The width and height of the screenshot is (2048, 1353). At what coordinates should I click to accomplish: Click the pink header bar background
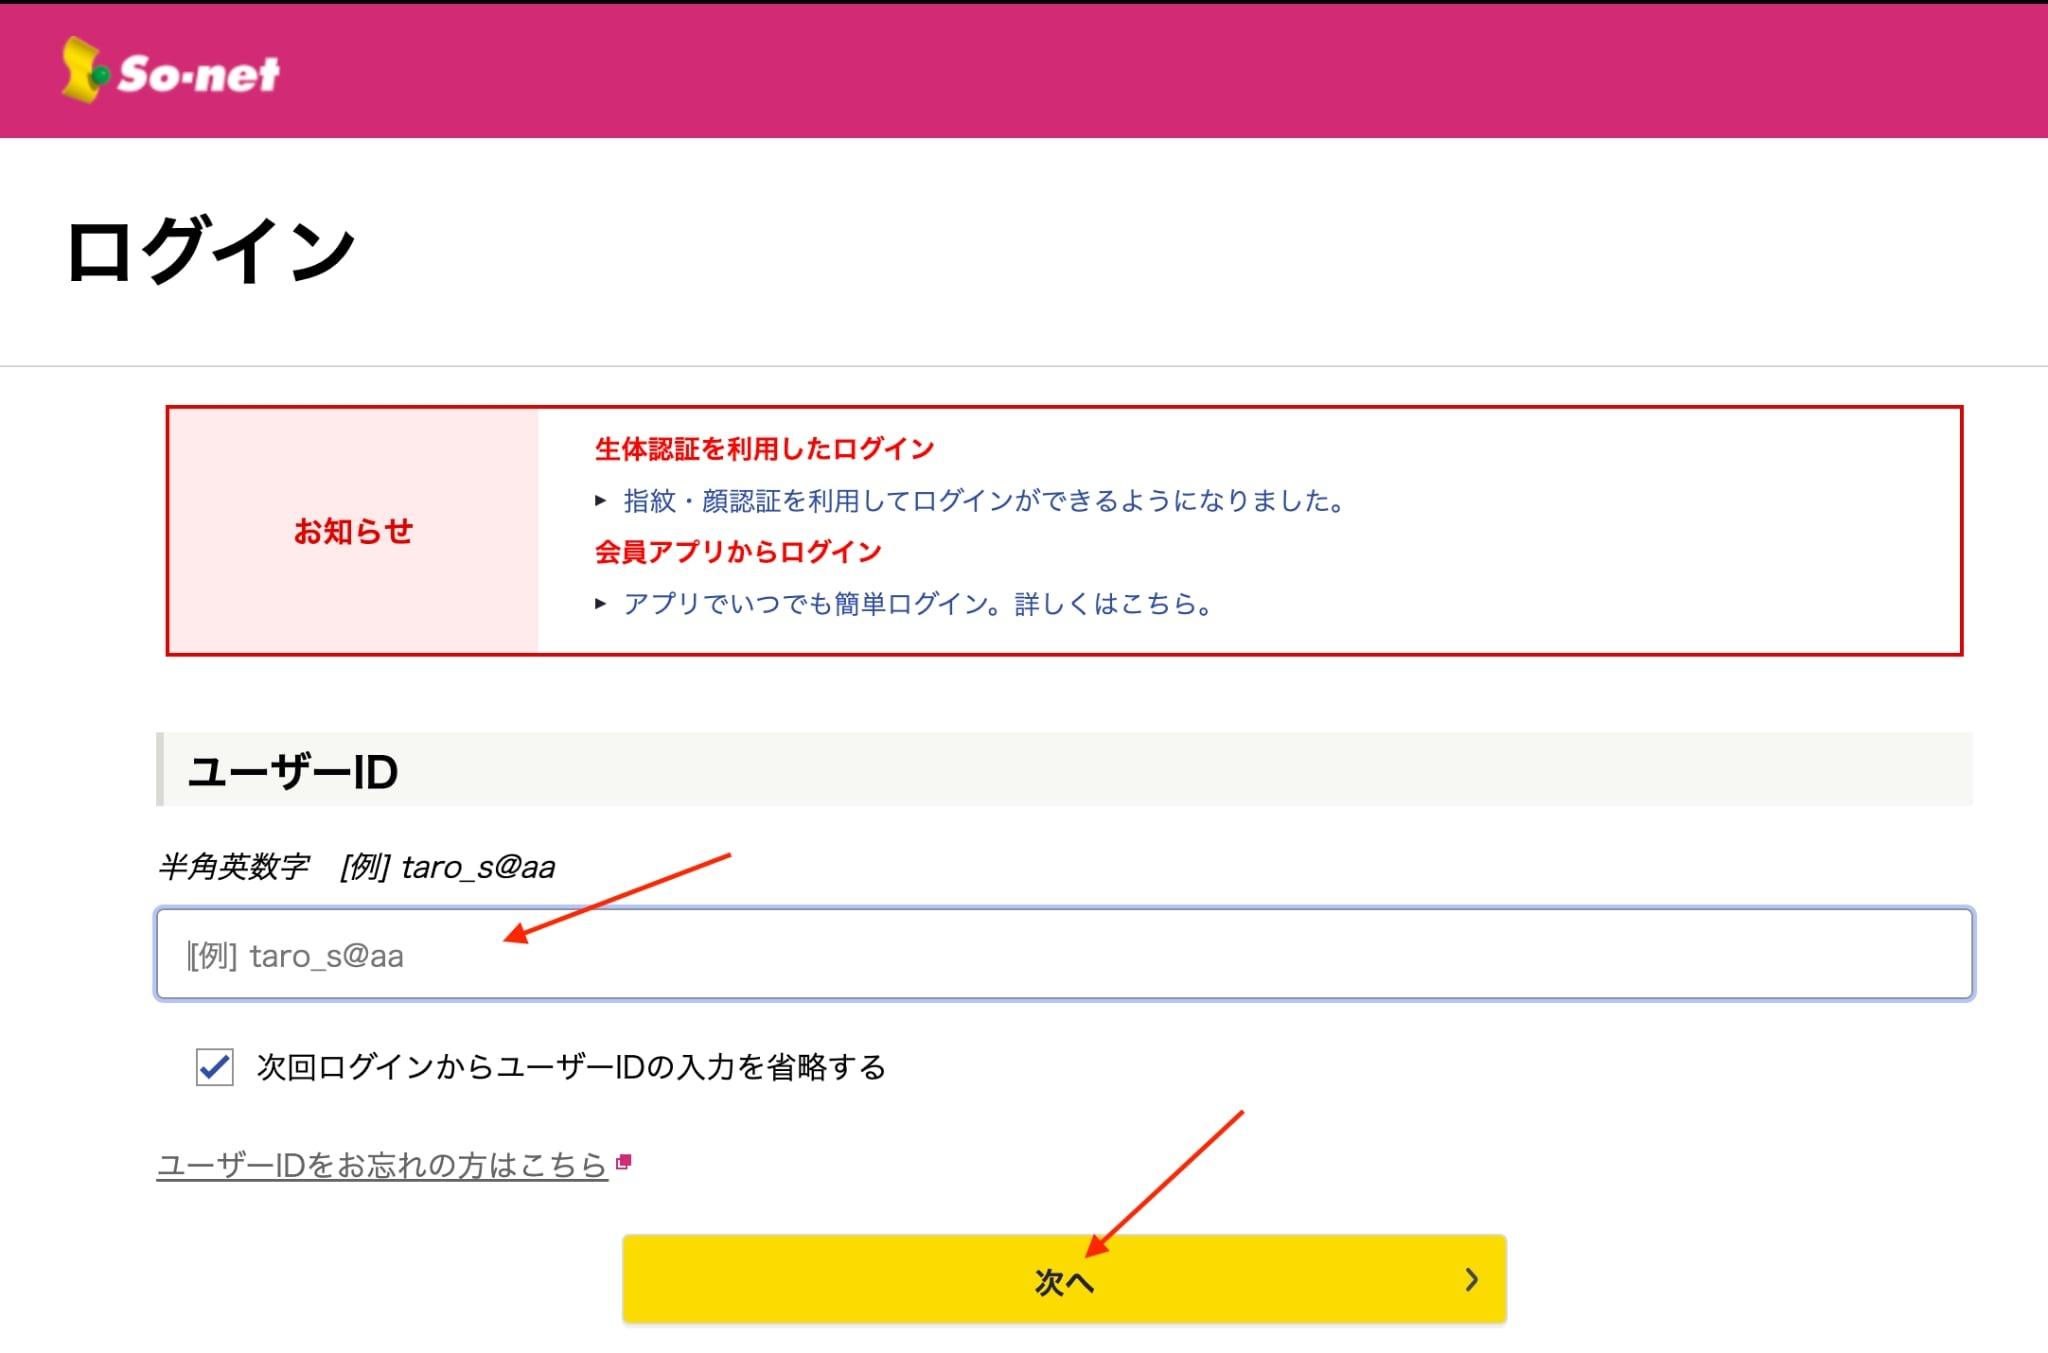tap(1100, 70)
